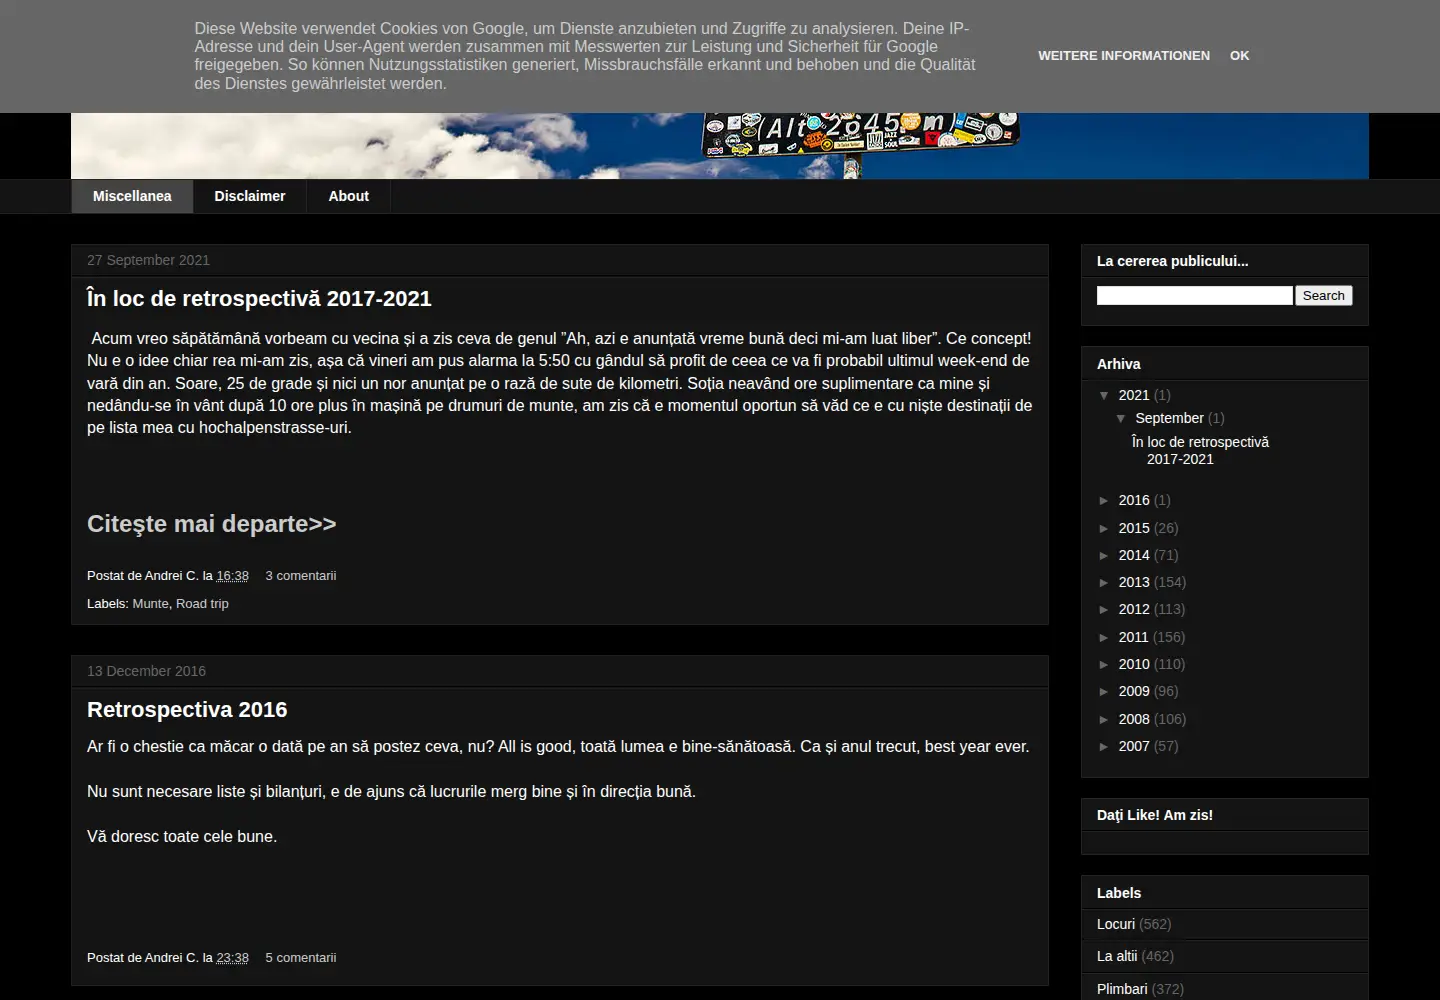1440x1000 pixels.
Task: Open the 2009 archive link
Action: [1134, 691]
